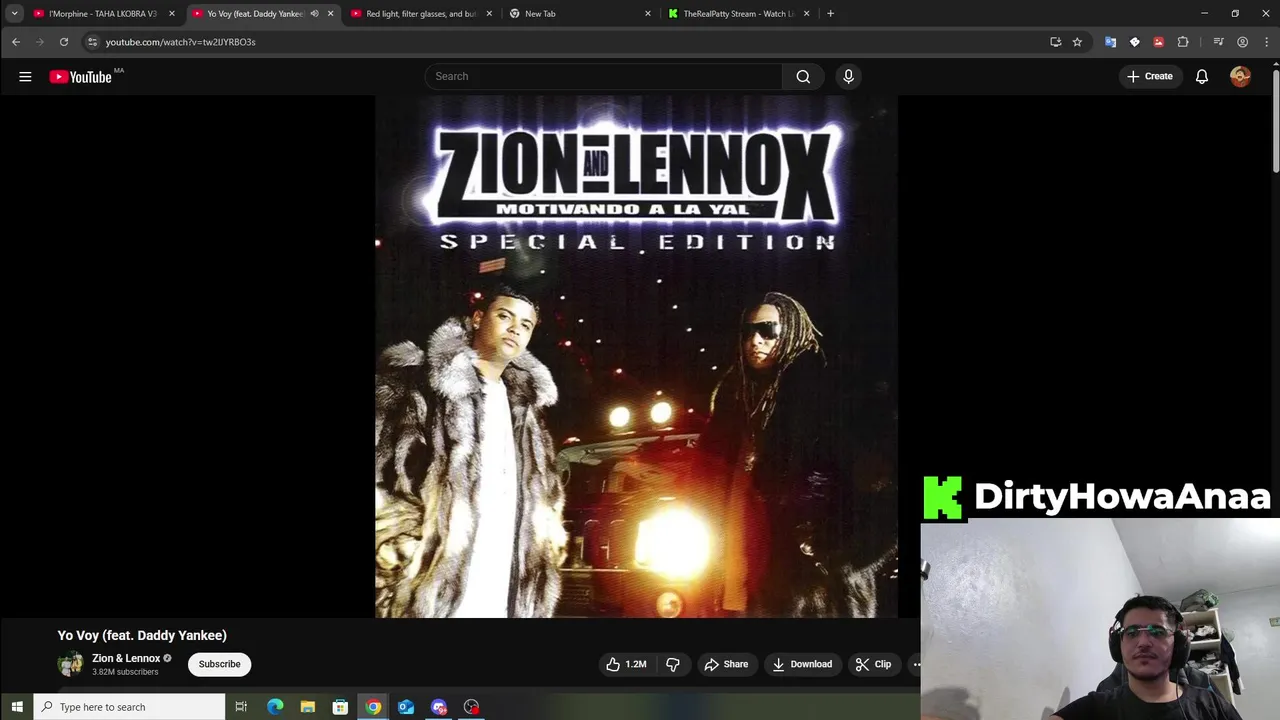This screenshot has height=720, width=1280.
Task: Close the New Tab tab
Action: coord(647,14)
